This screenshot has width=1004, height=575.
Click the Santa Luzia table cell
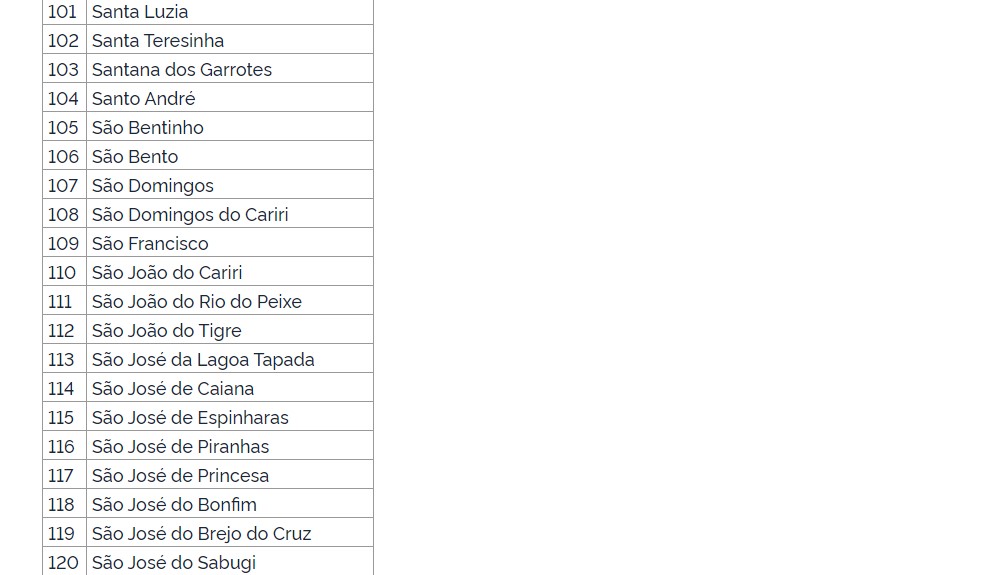[140, 12]
